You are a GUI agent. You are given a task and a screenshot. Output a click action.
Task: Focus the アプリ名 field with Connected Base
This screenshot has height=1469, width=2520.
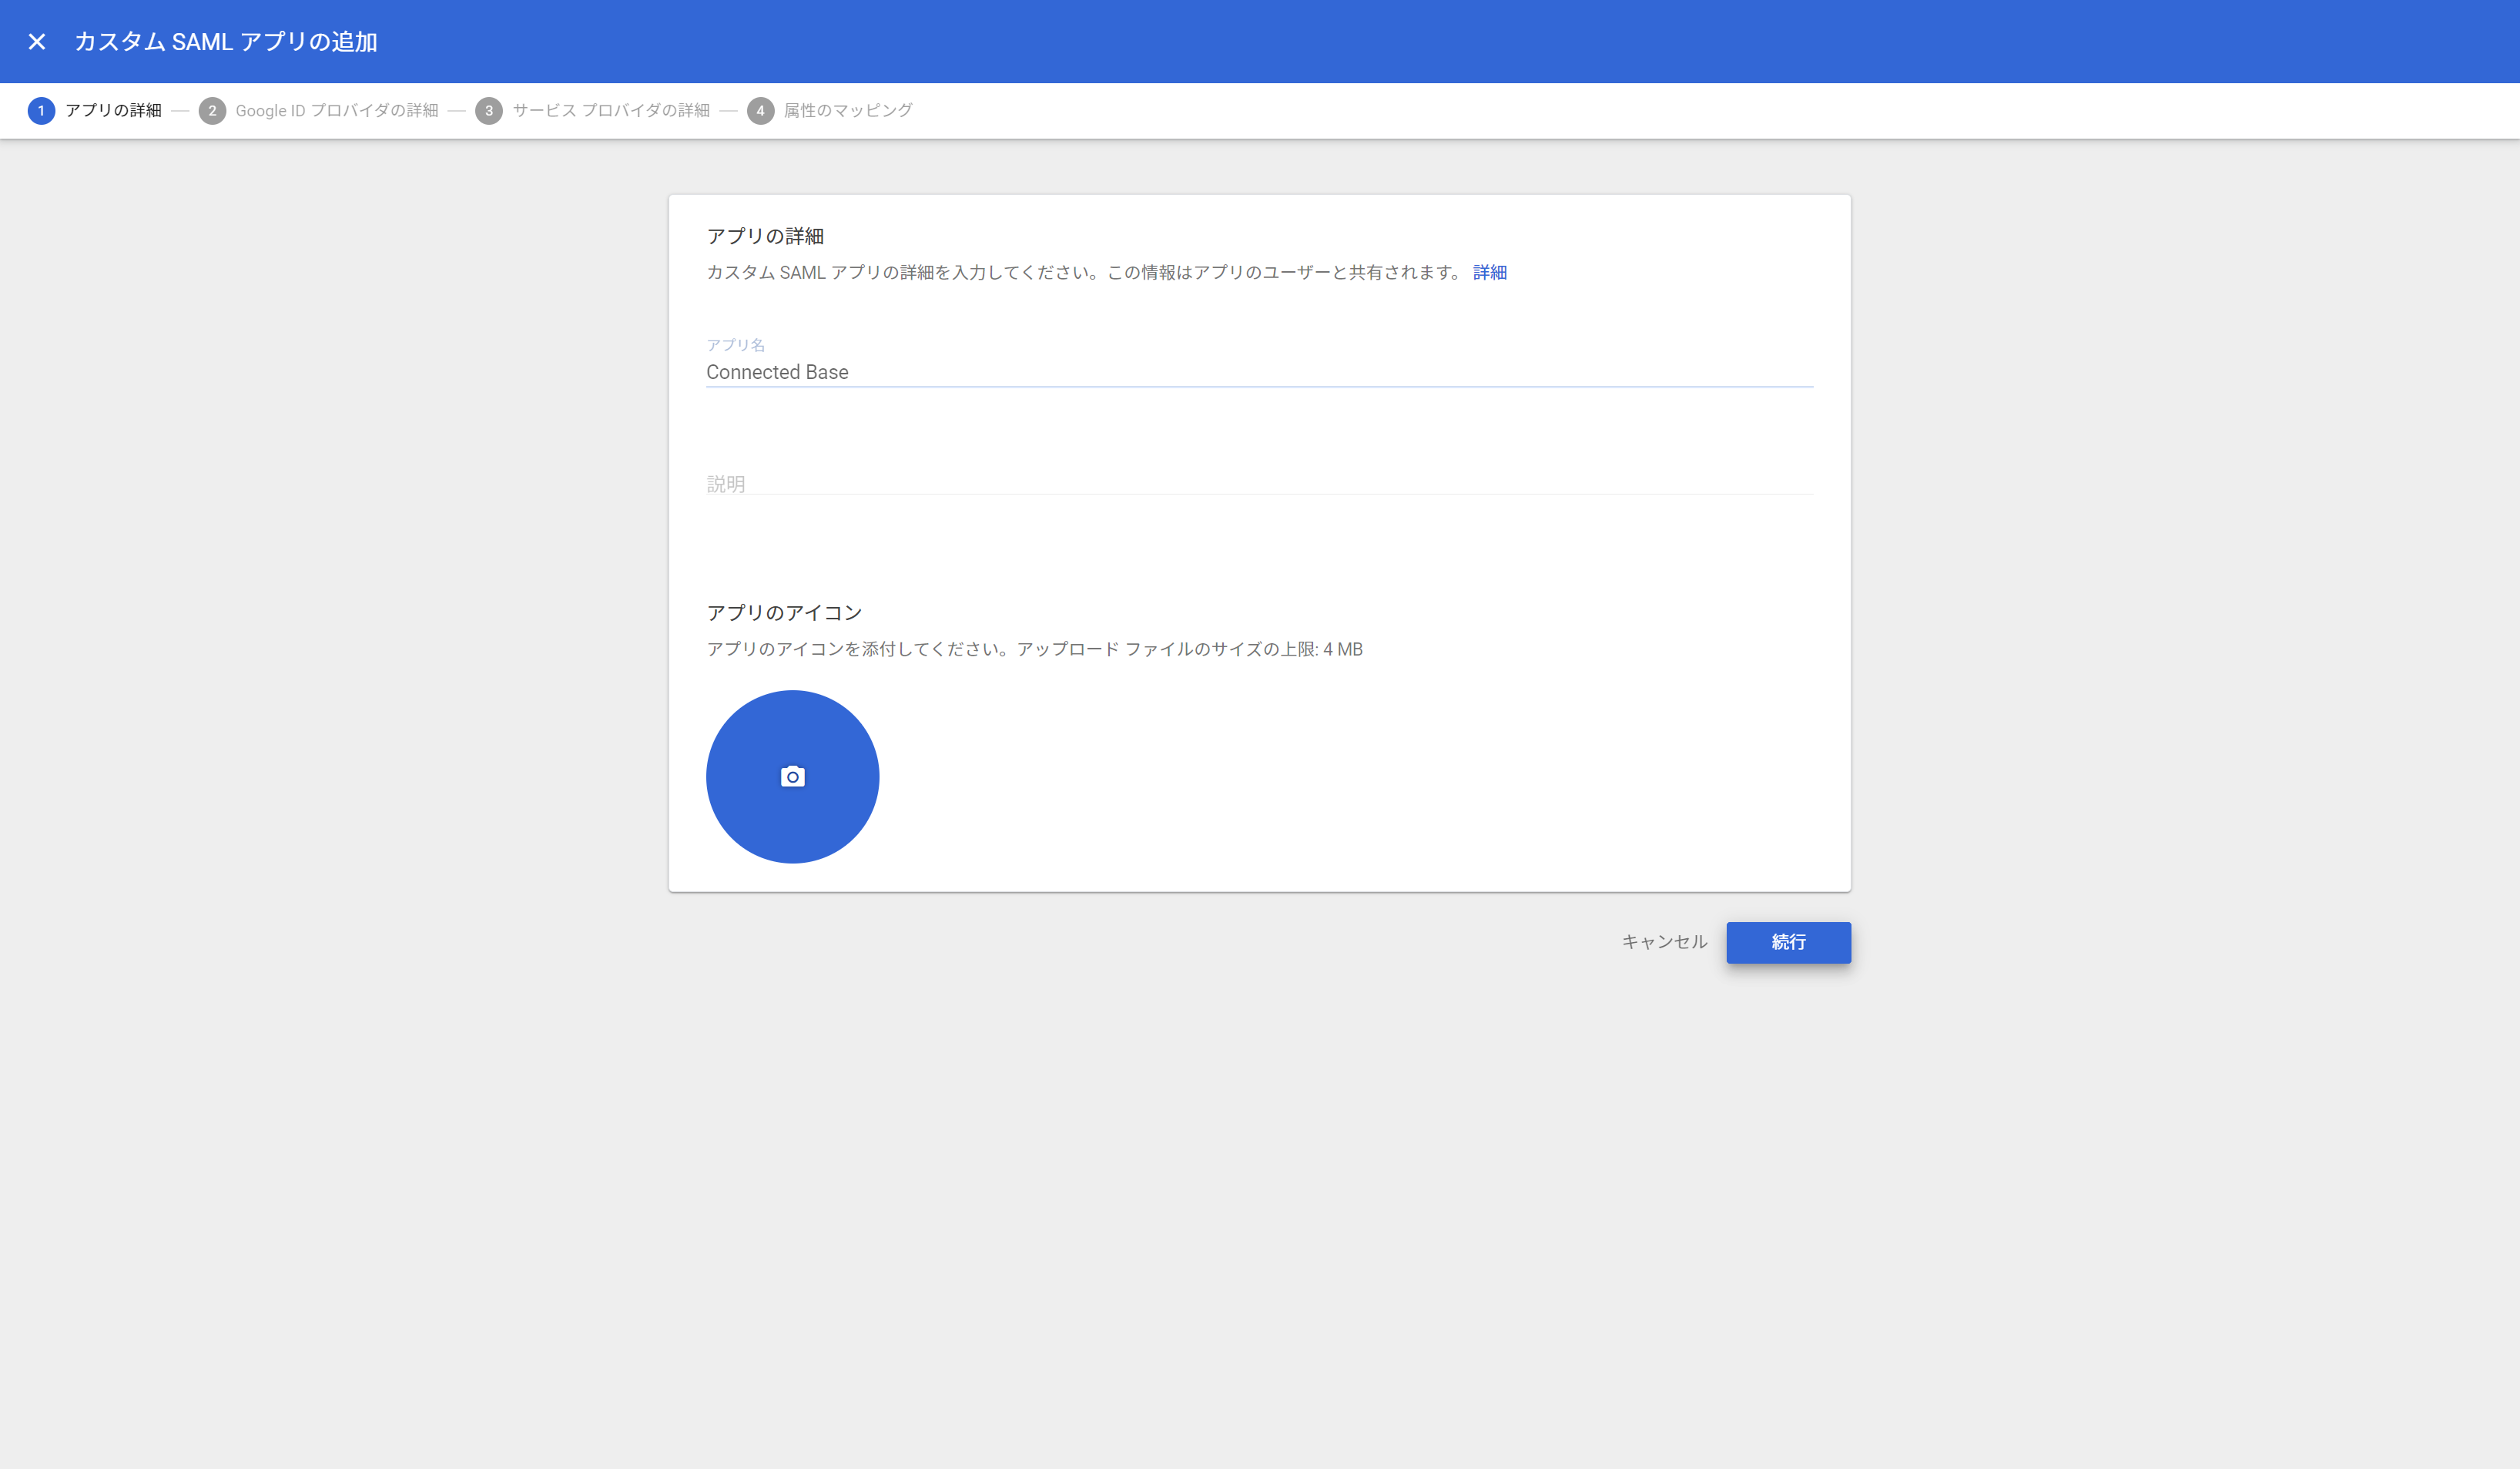[1259, 372]
